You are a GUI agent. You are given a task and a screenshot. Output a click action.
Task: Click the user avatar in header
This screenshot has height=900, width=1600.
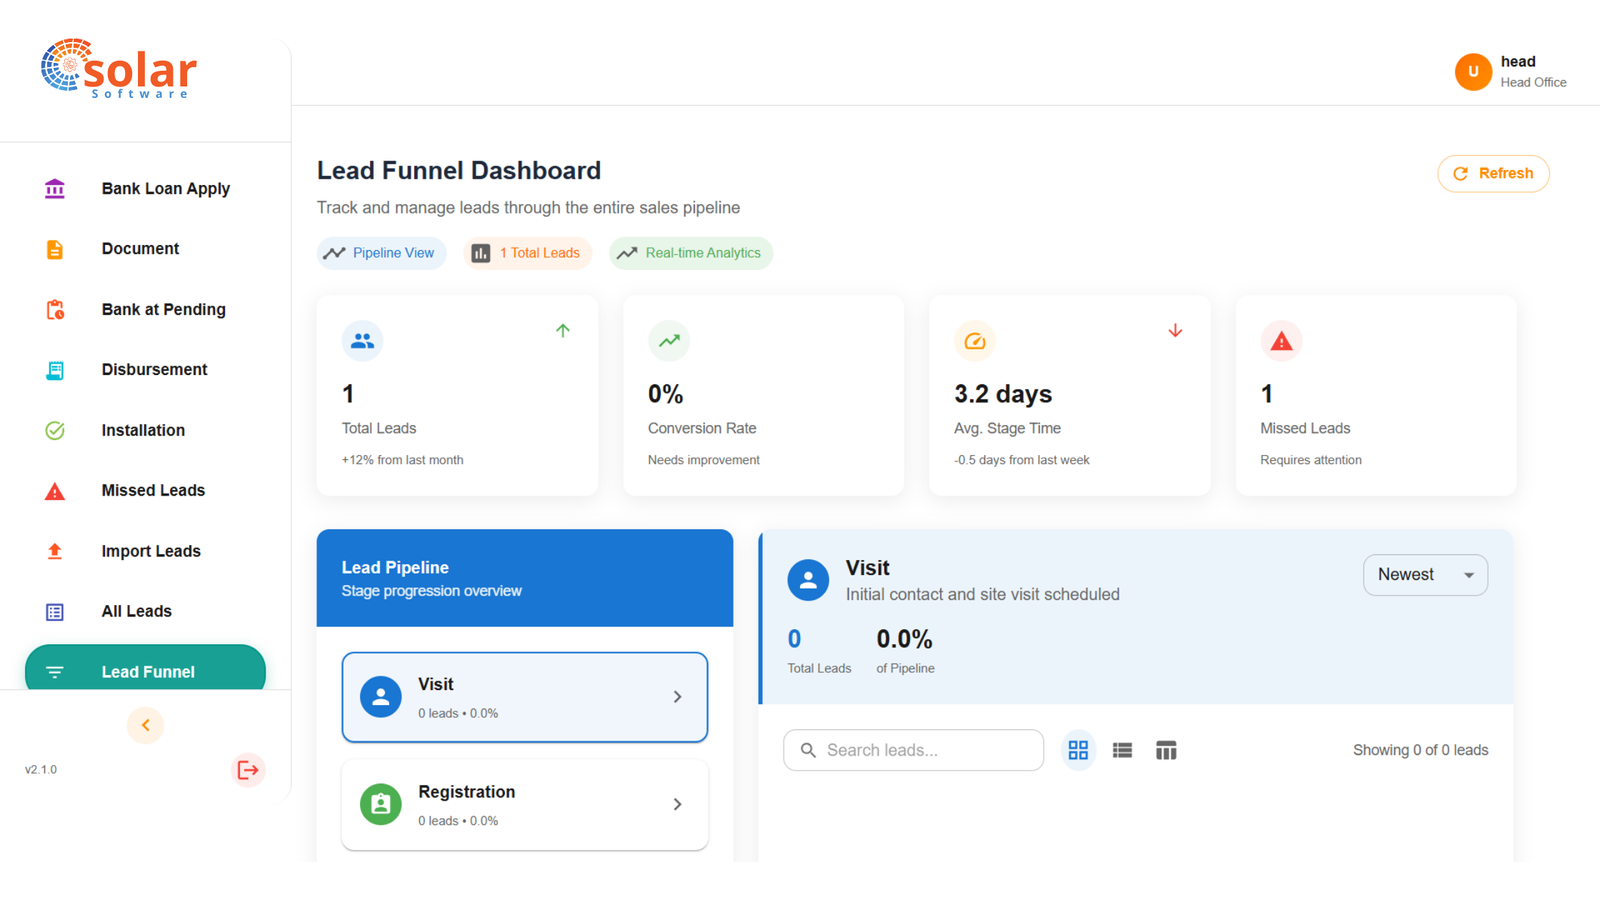[1473, 72]
